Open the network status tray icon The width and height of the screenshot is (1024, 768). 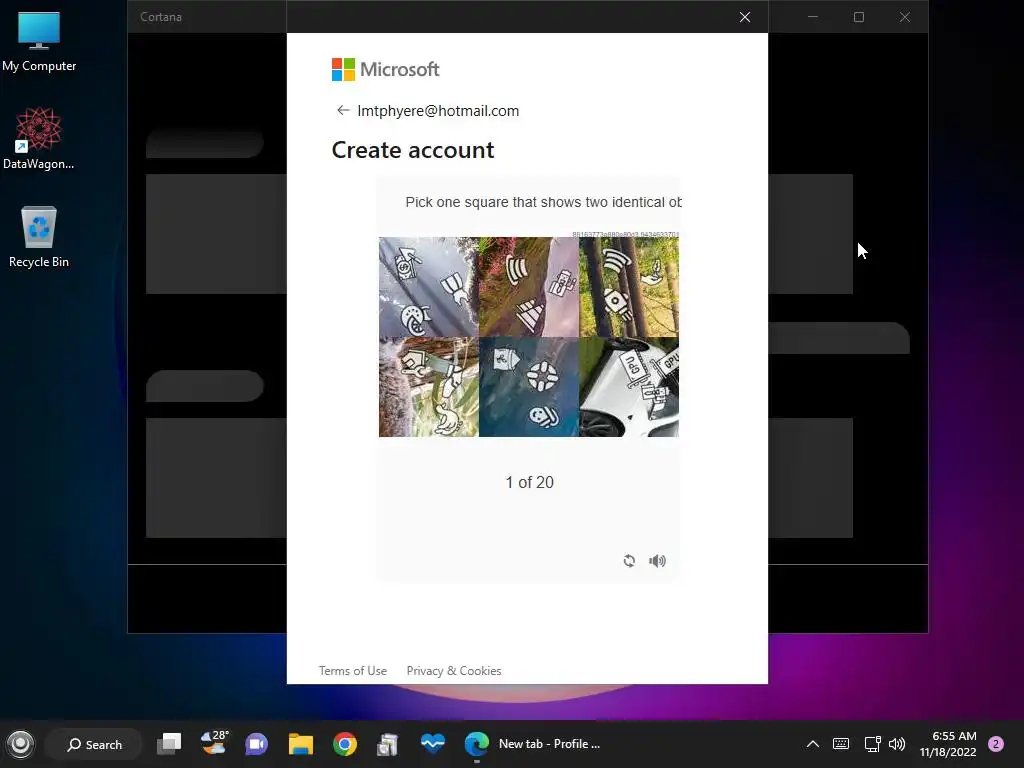(872, 744)
